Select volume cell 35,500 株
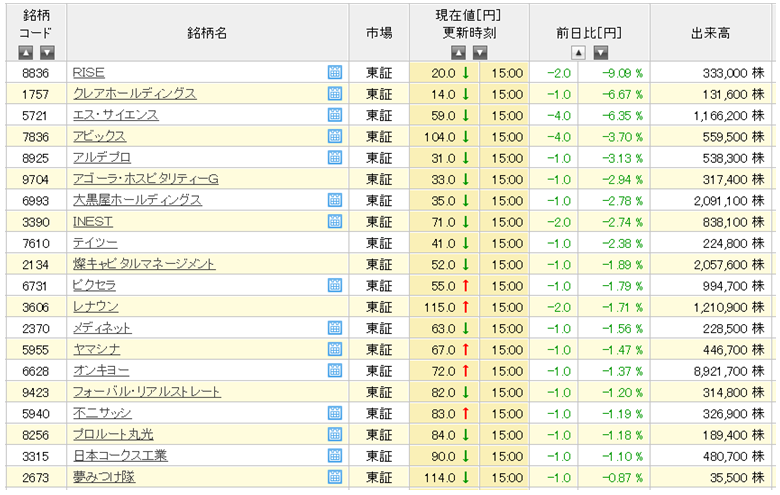The width and height of the screenshot is (780, 495). [711, 477]
